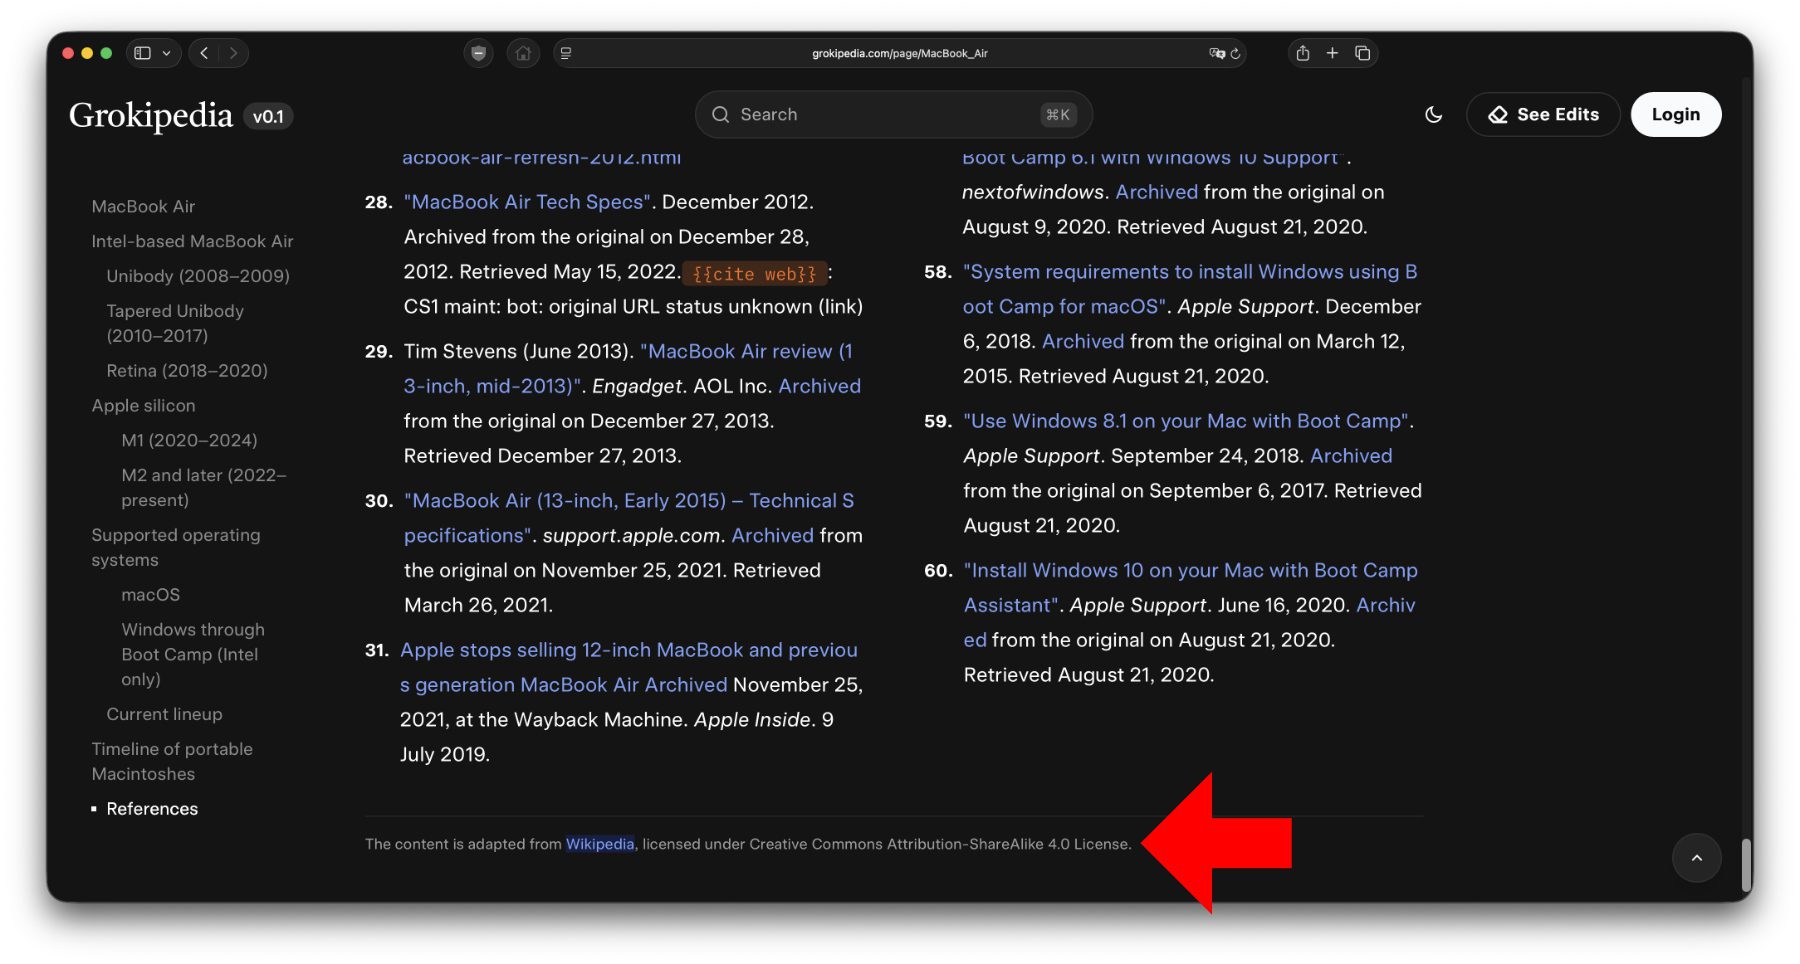Screen dimensions: 1800x964
Task: Show tab overview icon
Action: point(1362,53)
